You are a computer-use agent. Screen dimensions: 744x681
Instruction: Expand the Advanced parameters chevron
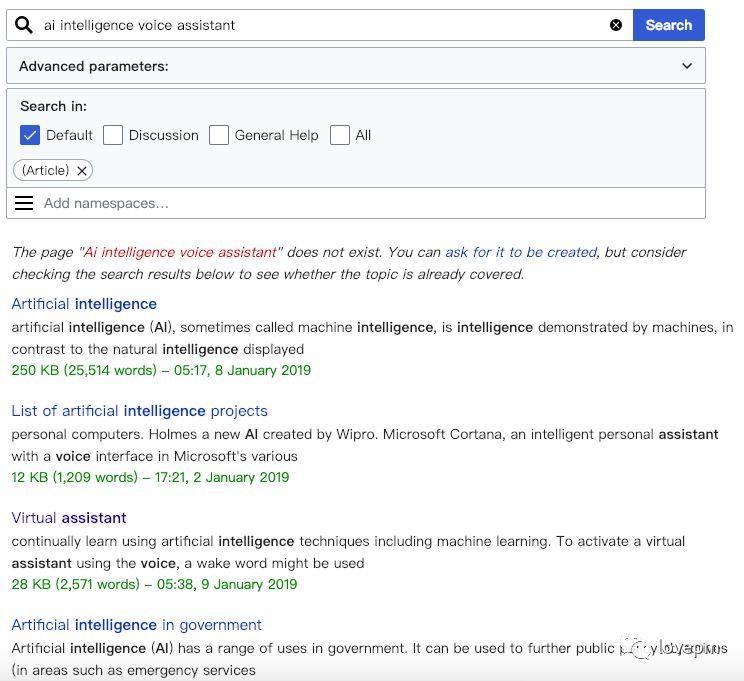pos(687,66)
